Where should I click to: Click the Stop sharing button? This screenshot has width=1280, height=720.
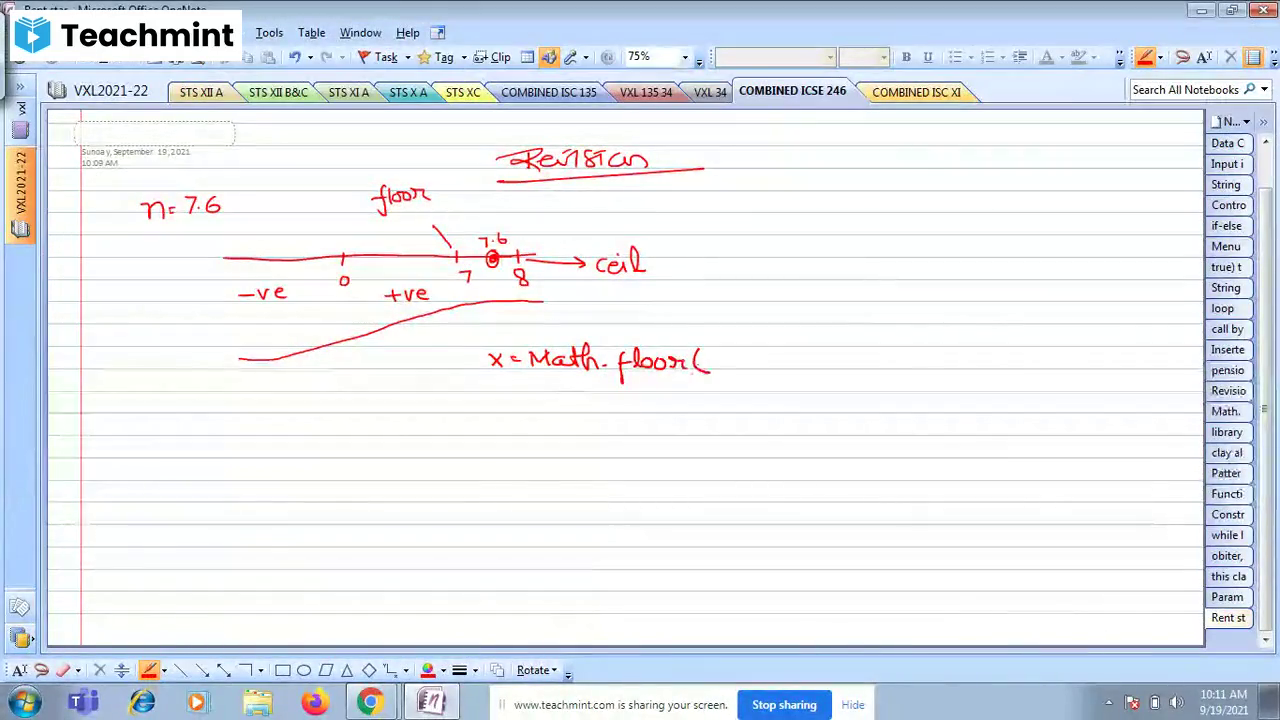(784, 704)
